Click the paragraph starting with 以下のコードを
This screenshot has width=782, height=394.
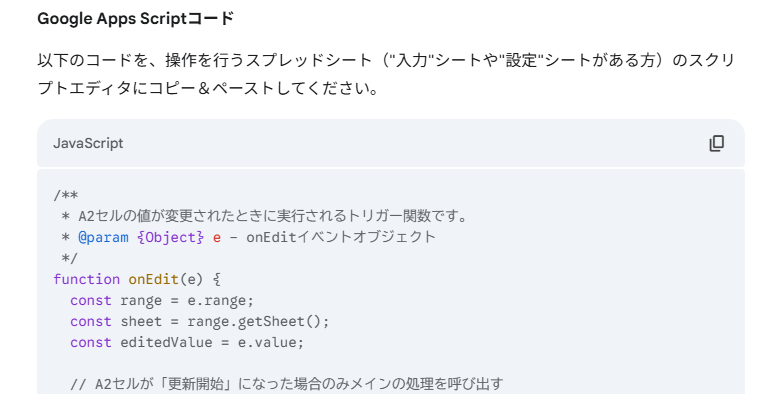[x=387, y=74]
